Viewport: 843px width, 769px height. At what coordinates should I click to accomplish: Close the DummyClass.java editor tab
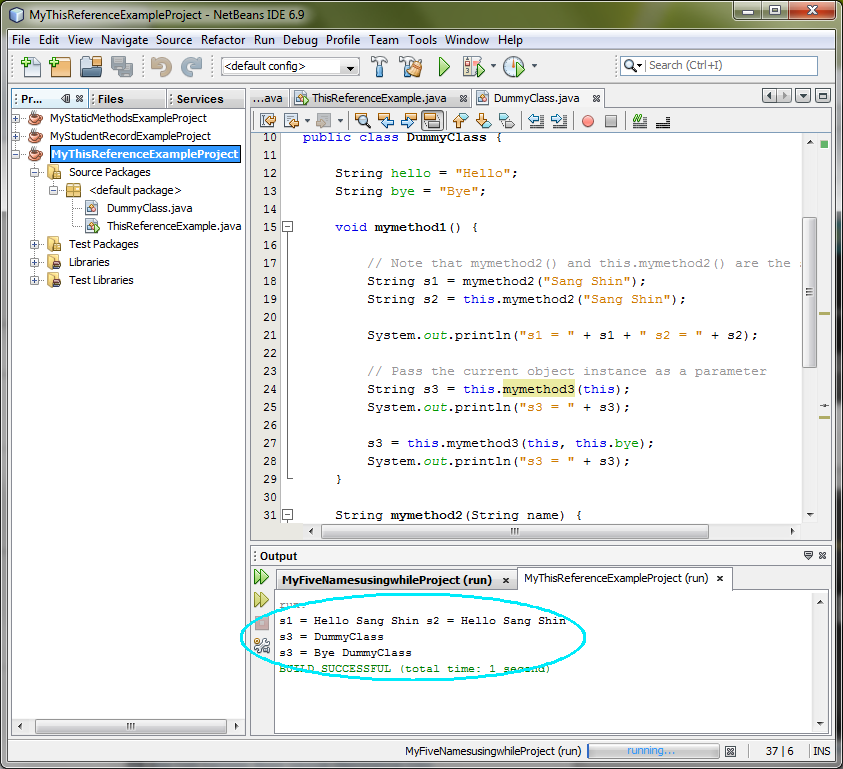click(596, 98)
